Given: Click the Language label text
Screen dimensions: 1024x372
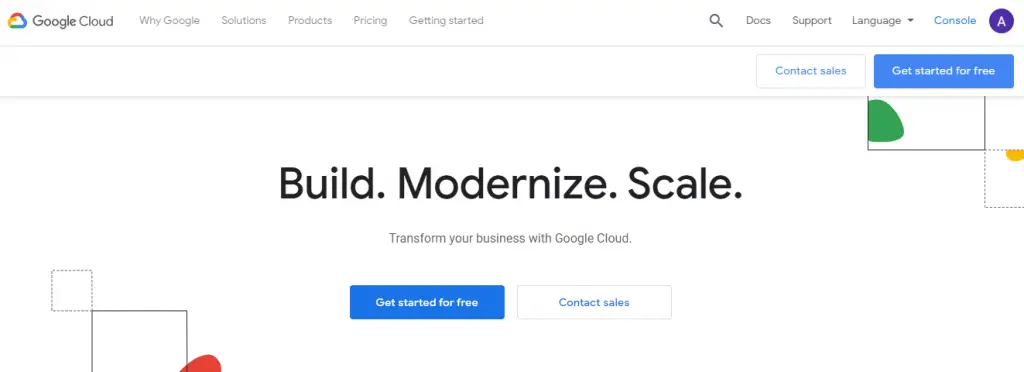Looking at the screenshot, I should [876, 20].
